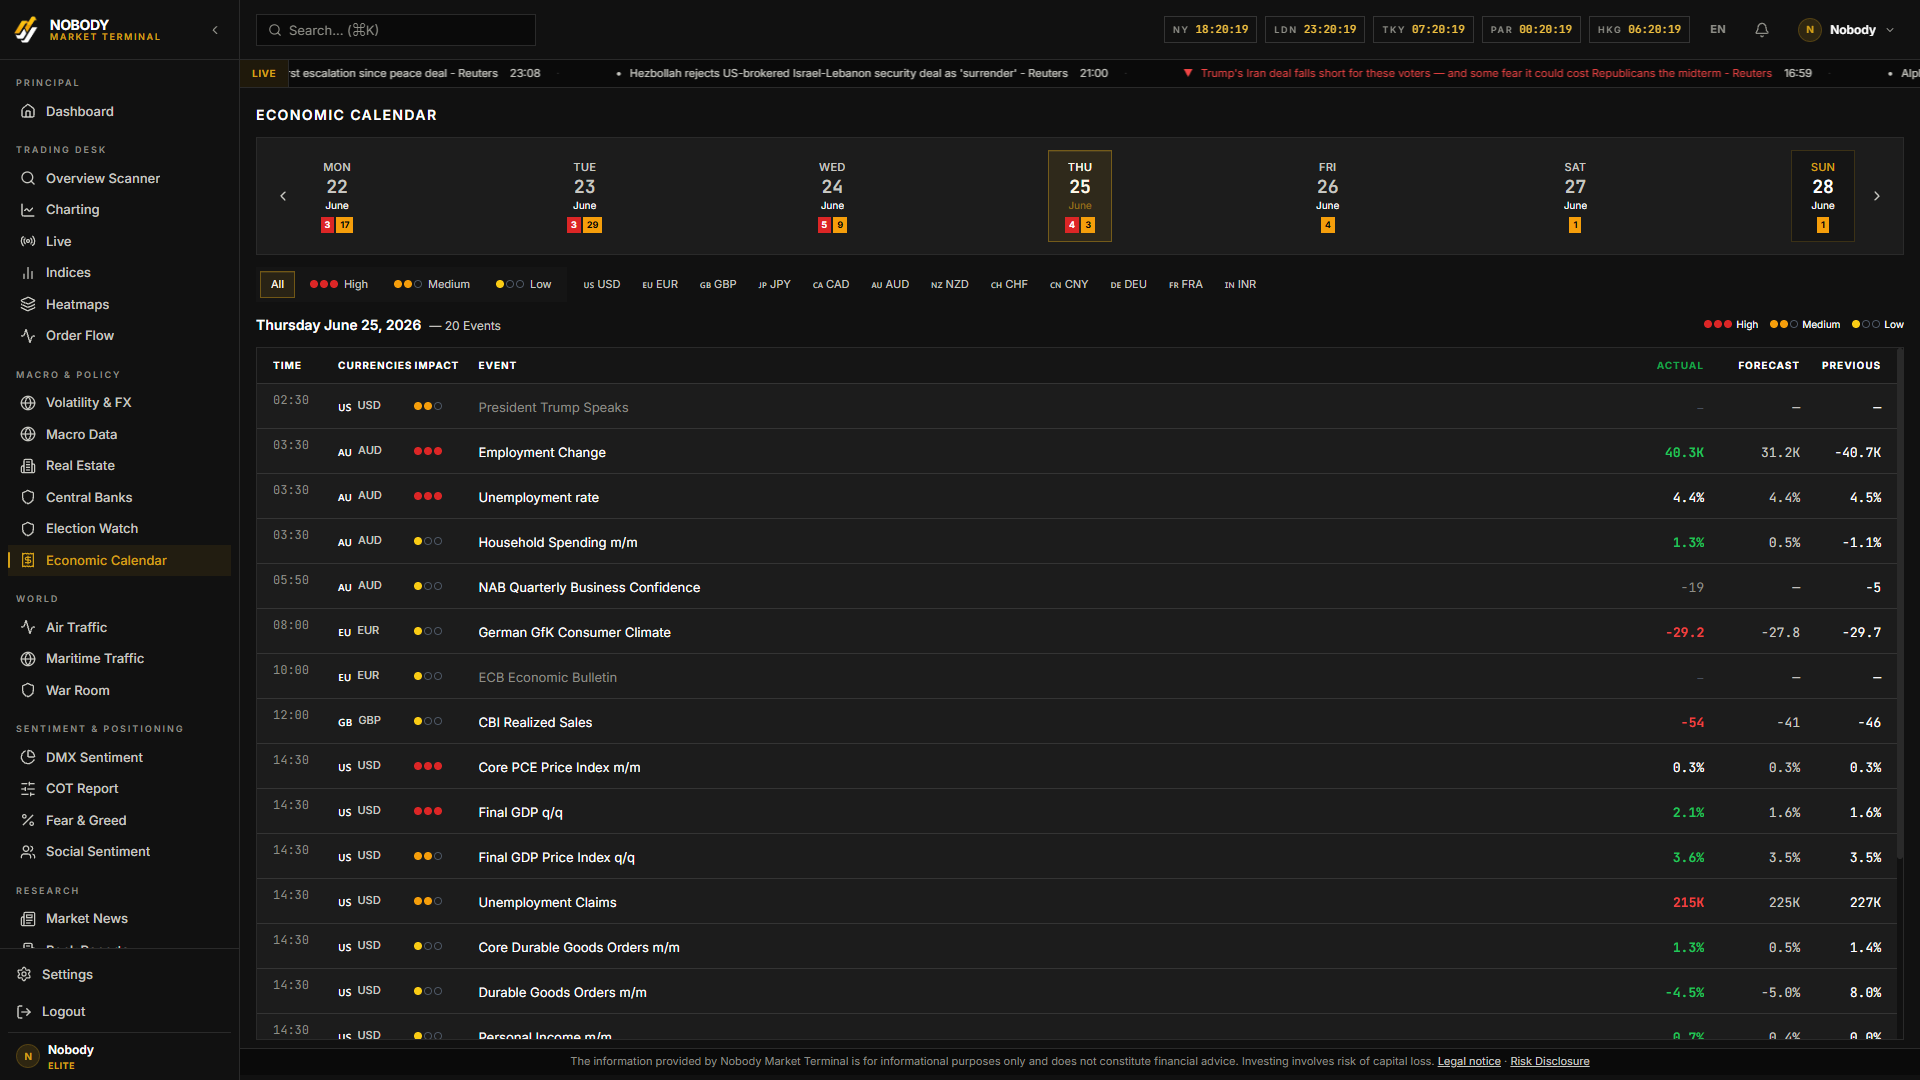Click the Employment Change event row
The height and width of the screenshot is (1080, 1920).
[x=1077, y=452]
